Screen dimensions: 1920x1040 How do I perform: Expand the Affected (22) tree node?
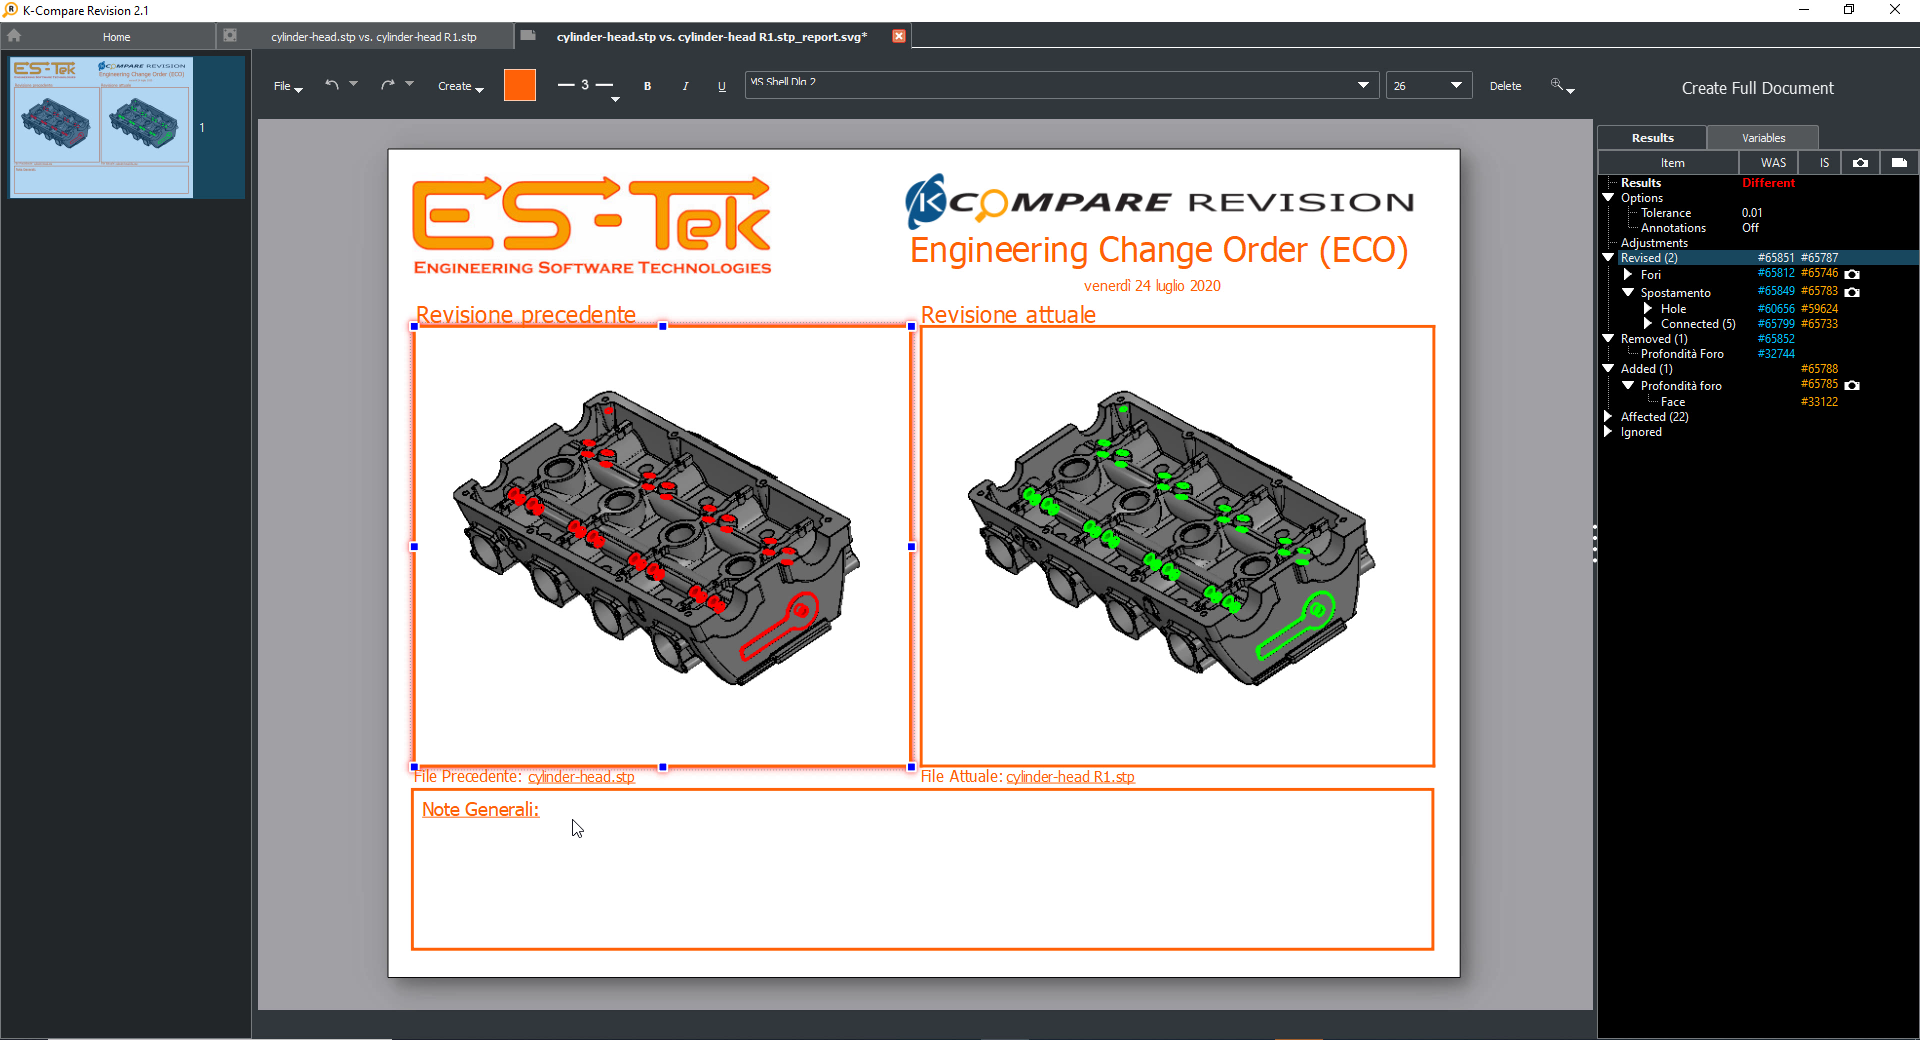pos(1608,416)
